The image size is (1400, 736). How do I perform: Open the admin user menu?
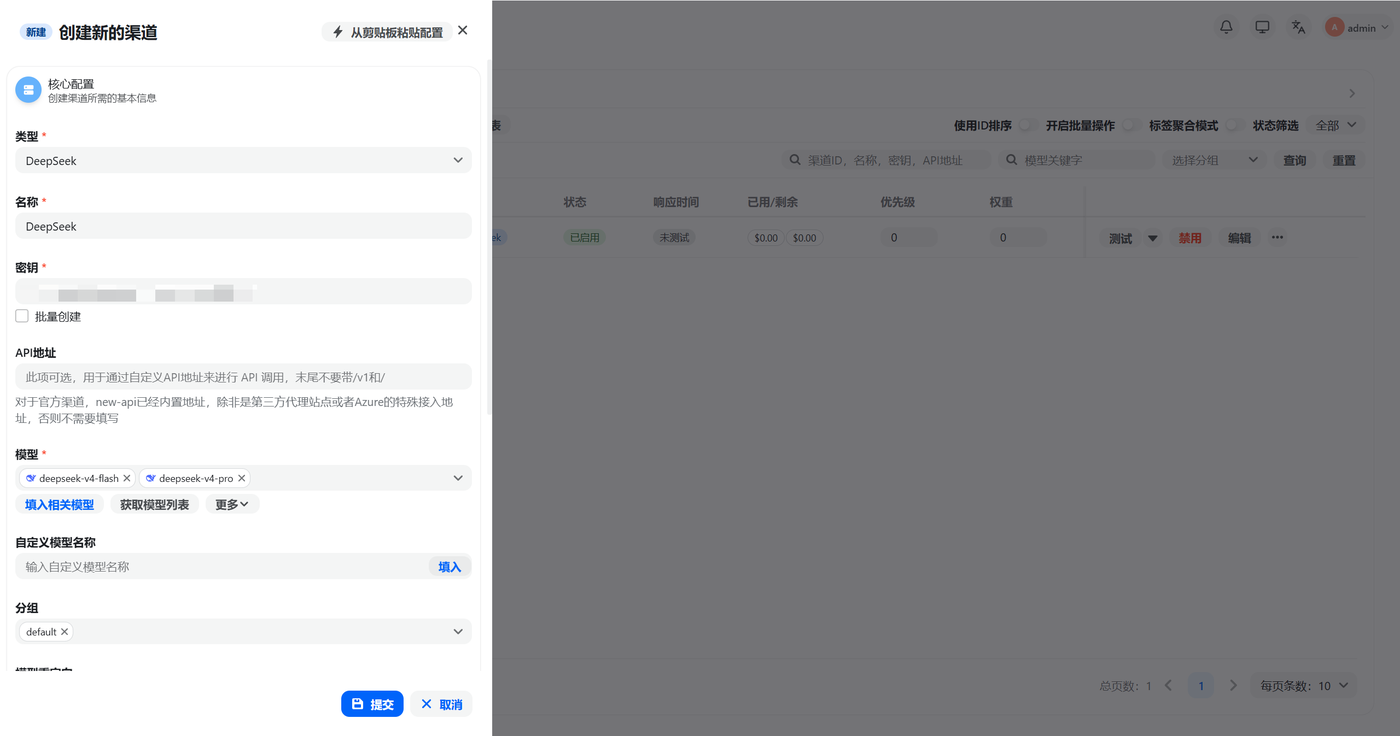[1357, 27]
